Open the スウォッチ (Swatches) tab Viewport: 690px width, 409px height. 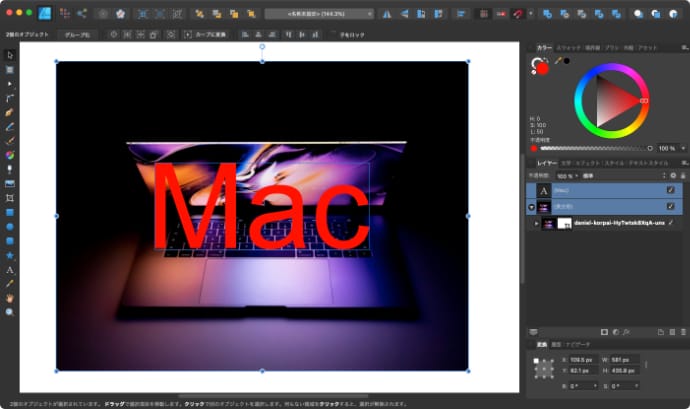(x=566, y=47)
